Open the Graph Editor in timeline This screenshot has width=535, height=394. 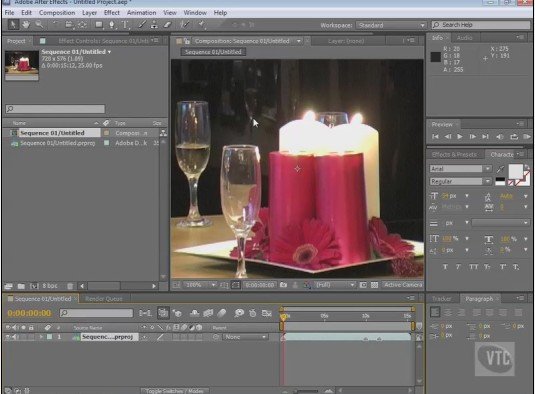[266, 313]
